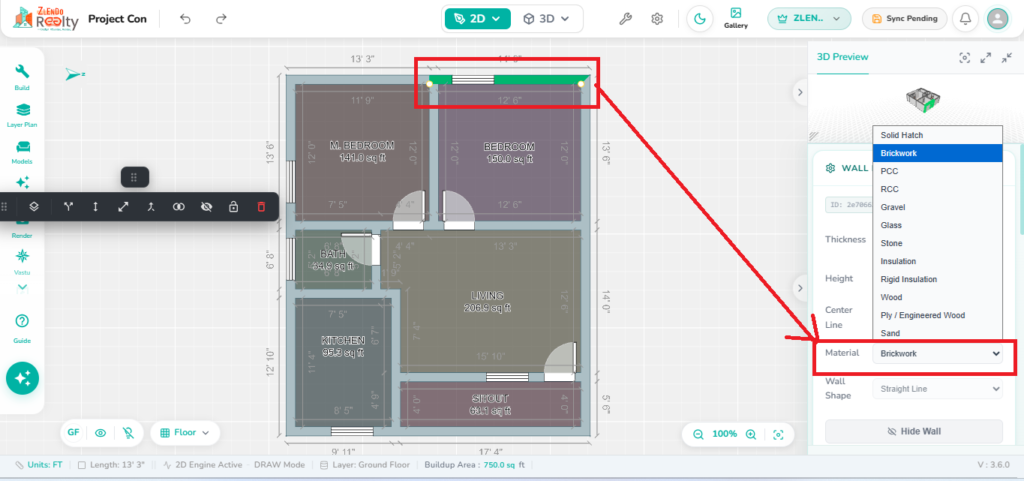The height and width of the screenshot is (481, 1024).
Task: Toggle the eye-slash hide icon in floating toolbar
Action: click(207, 206)
